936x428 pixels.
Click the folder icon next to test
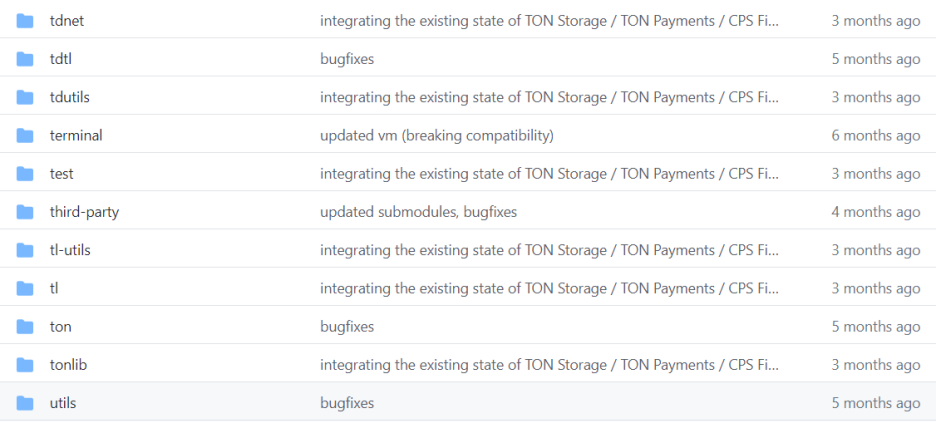point(24,174)
